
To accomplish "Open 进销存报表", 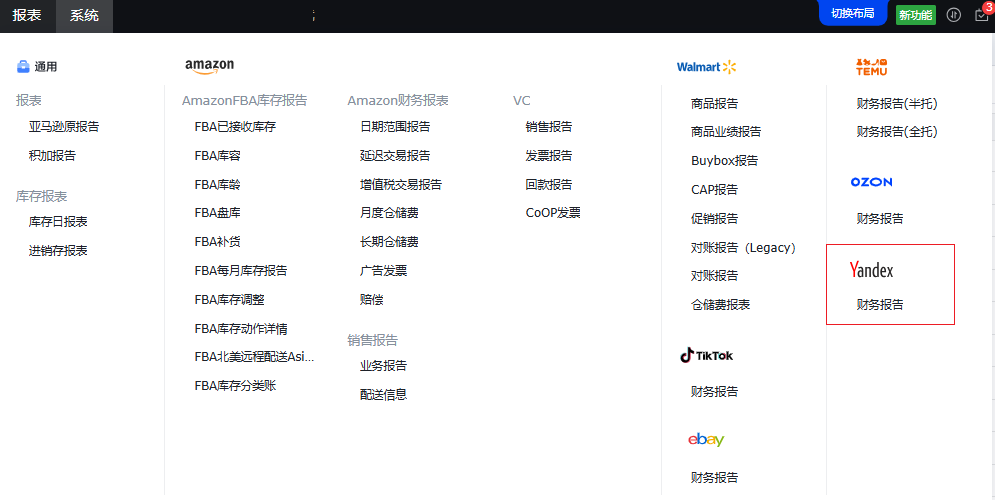I will [58, 251].
